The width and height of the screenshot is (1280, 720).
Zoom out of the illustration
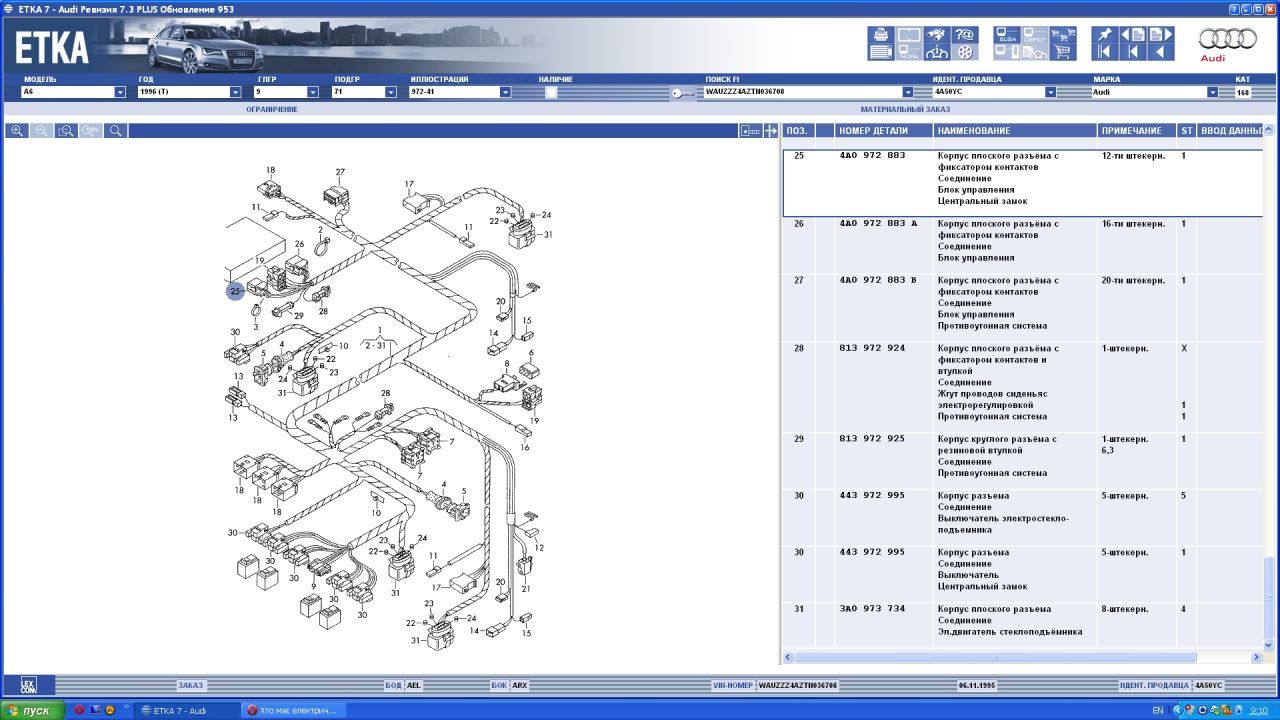(x=42, y=131)
